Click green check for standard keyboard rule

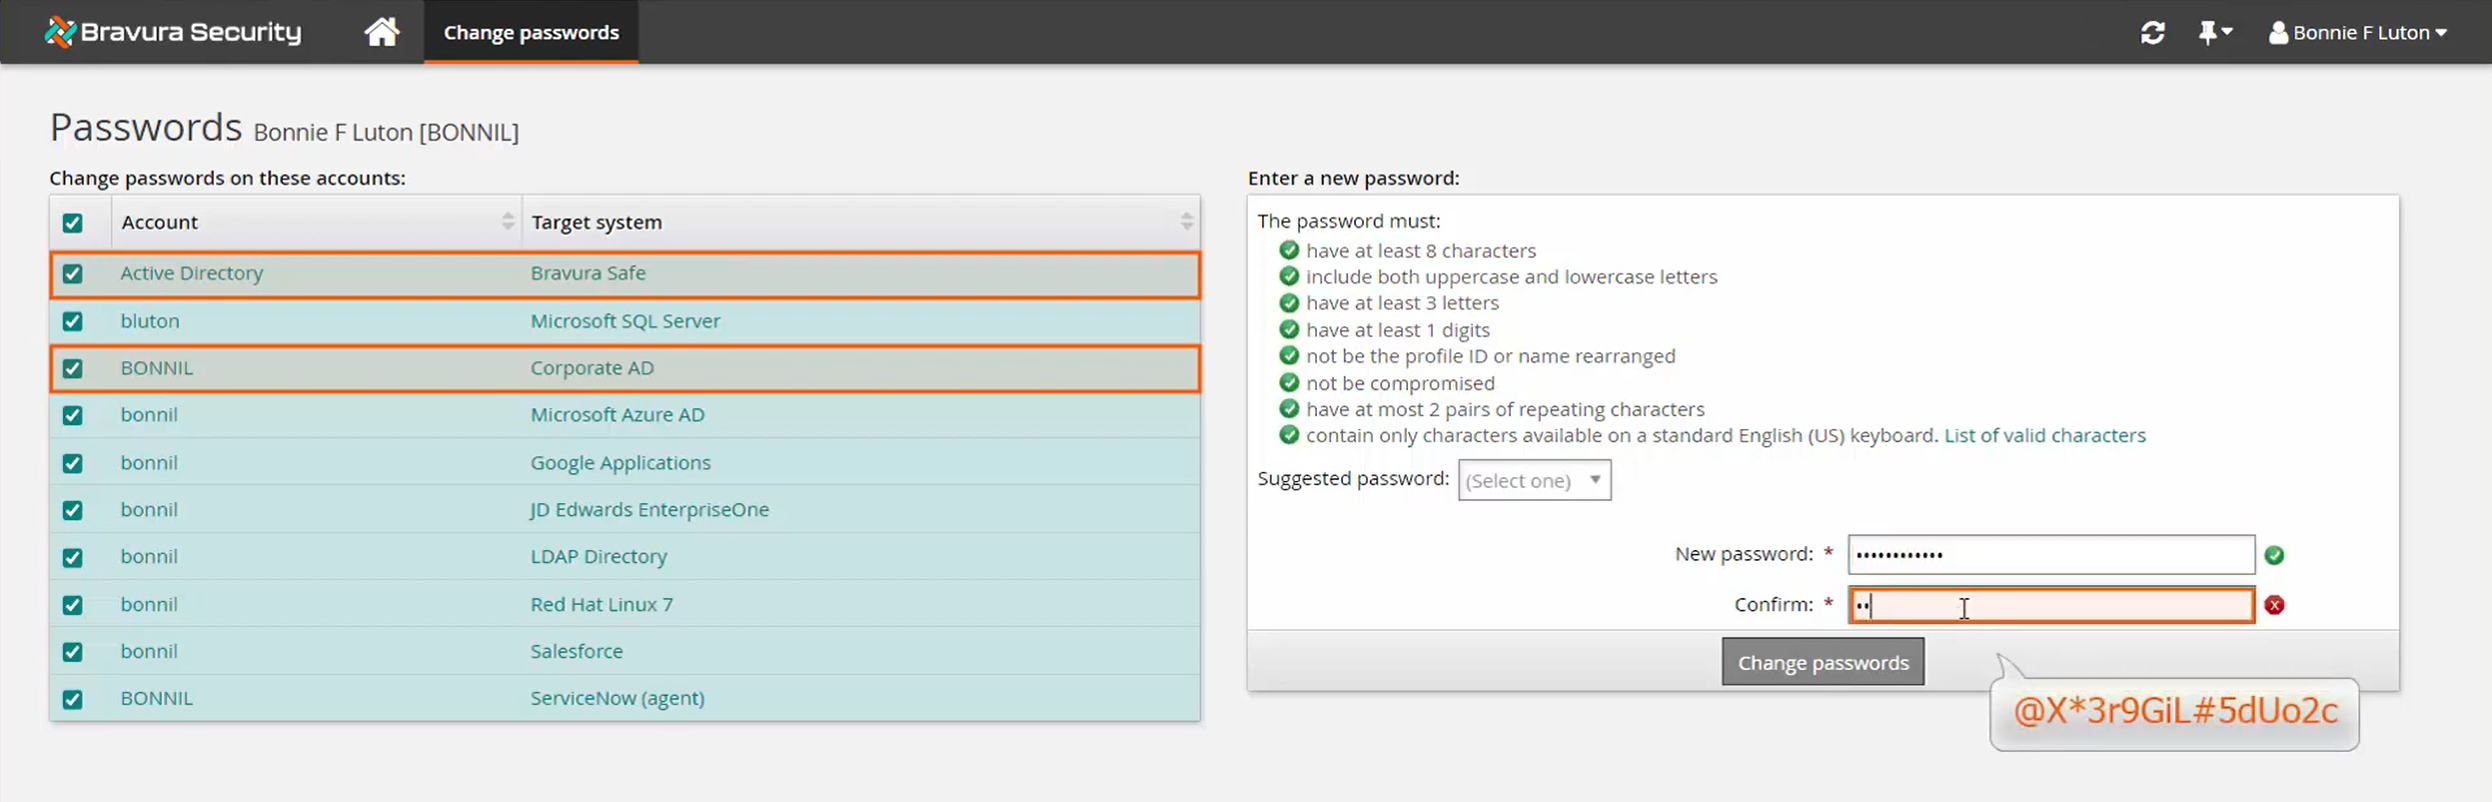[x=1289, y=435]
